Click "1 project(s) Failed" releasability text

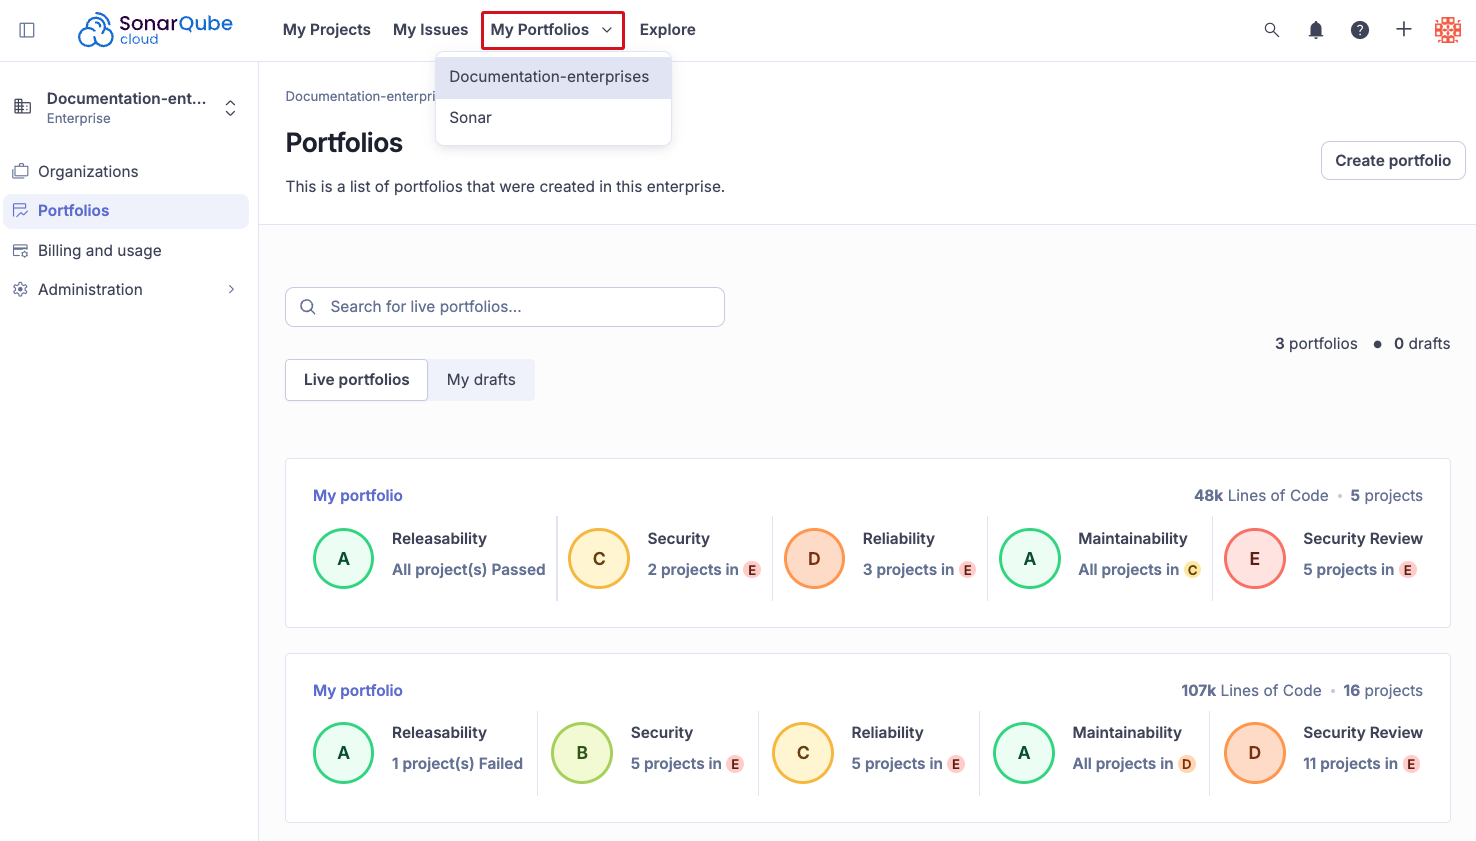click(457, 763)
